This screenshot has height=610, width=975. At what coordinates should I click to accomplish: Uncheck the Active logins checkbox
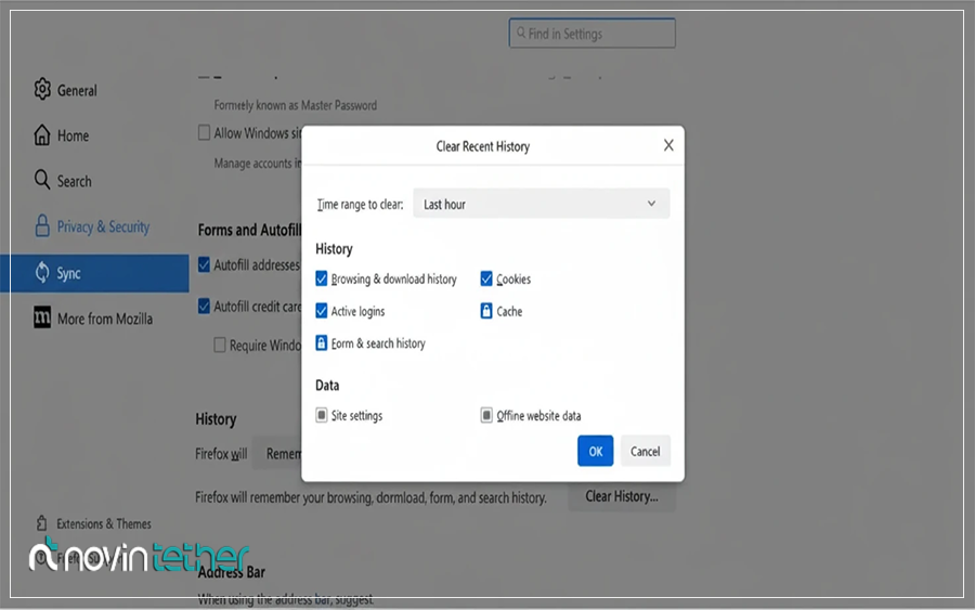coord(321,310)
